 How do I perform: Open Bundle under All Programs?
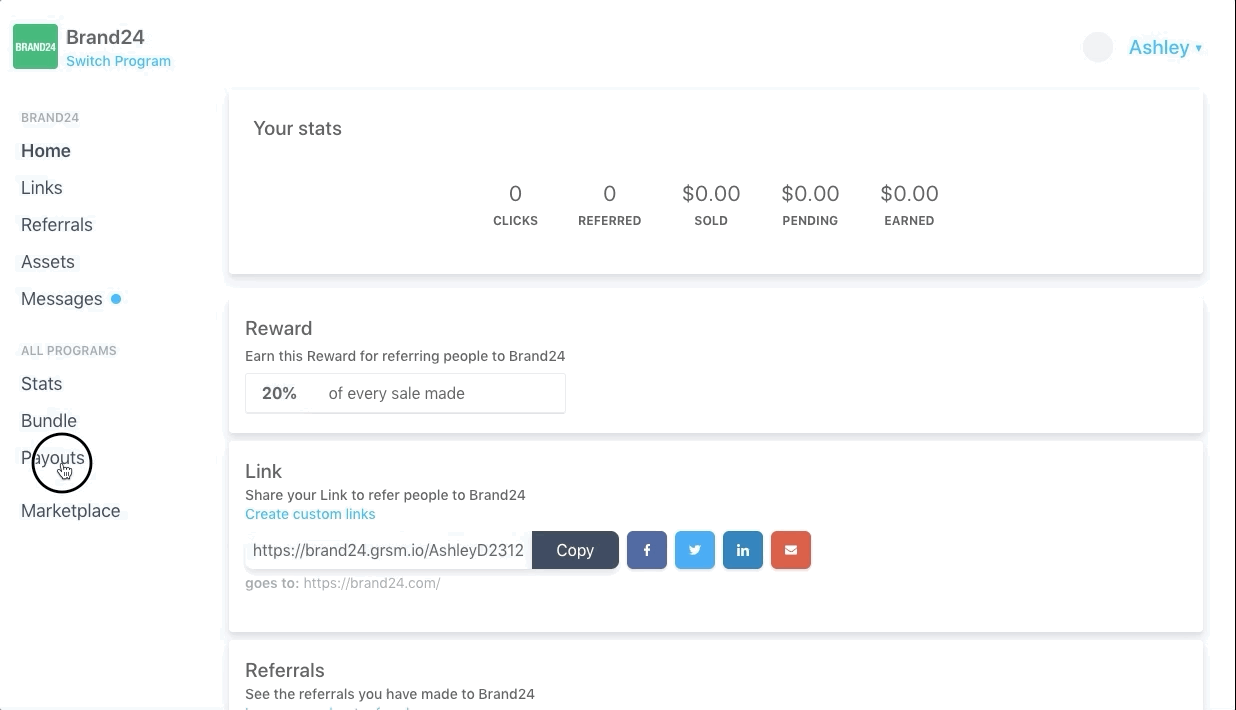[49, 421]
